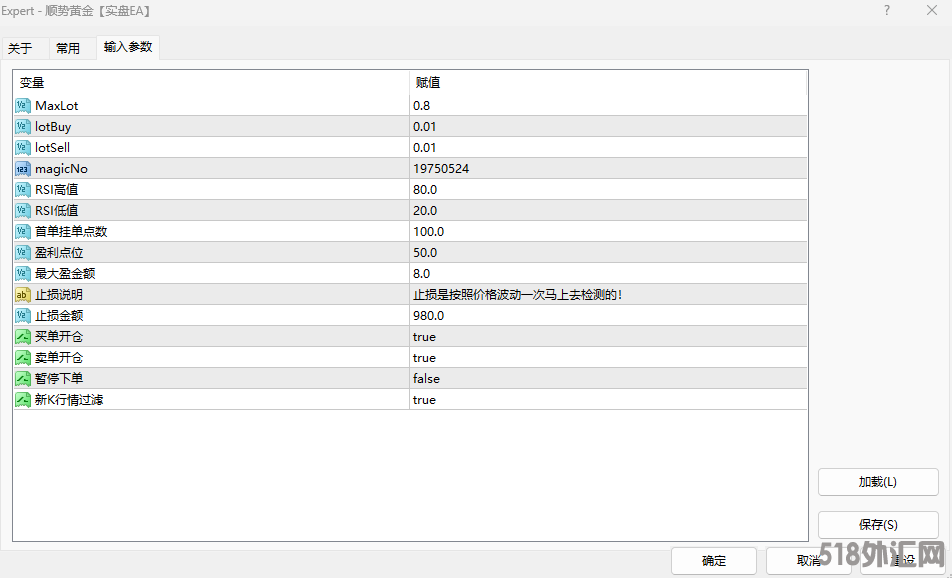Image resolution: width=952 pixels, height=578 pixels.
Task: Click the 止损金额 variable type icon
Action: click(x=23, y=316)
